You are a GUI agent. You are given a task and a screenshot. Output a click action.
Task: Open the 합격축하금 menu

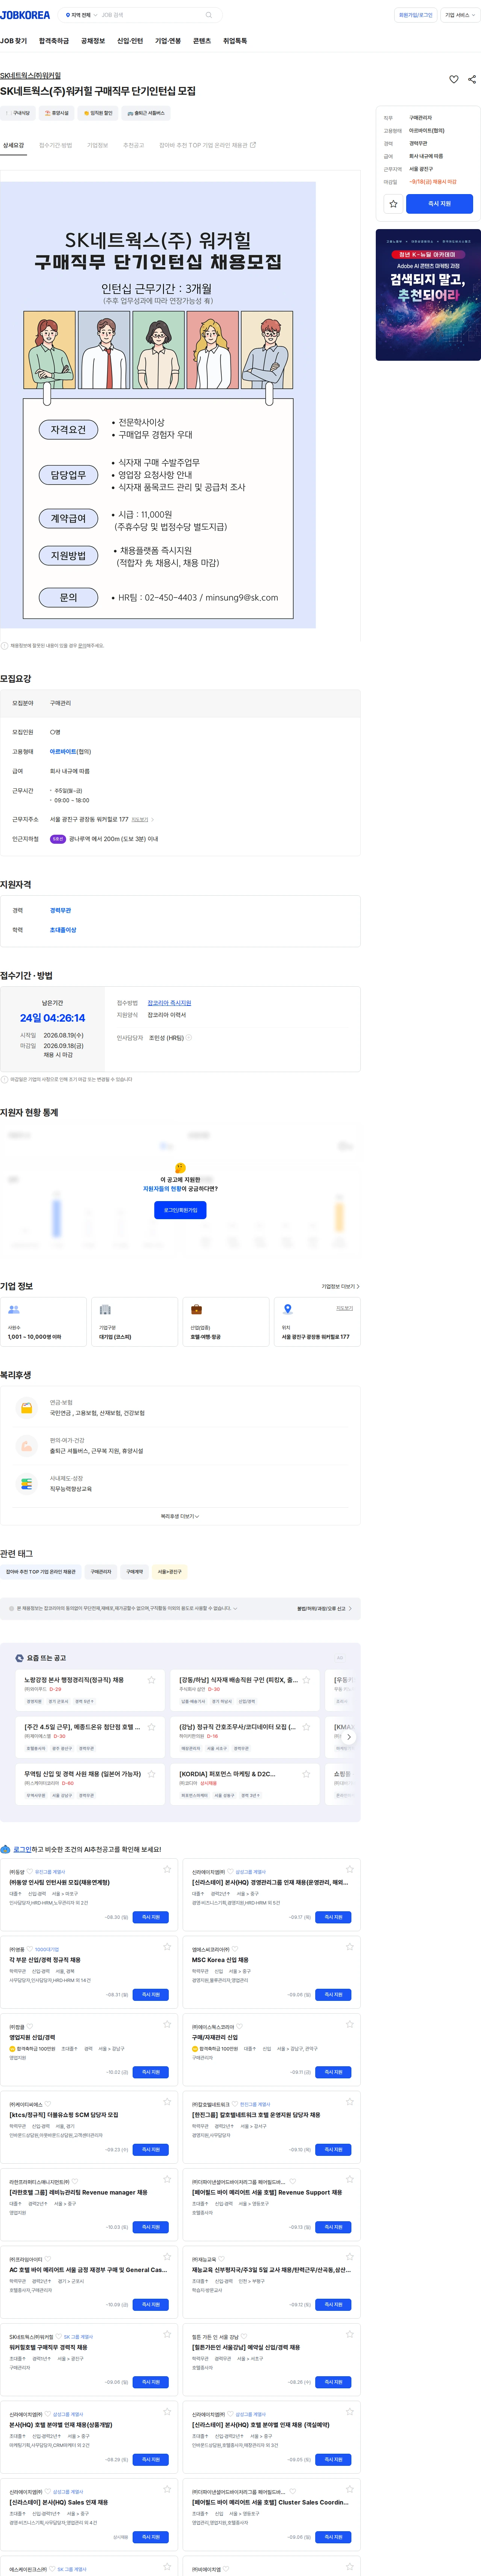[x=54, y=41]
